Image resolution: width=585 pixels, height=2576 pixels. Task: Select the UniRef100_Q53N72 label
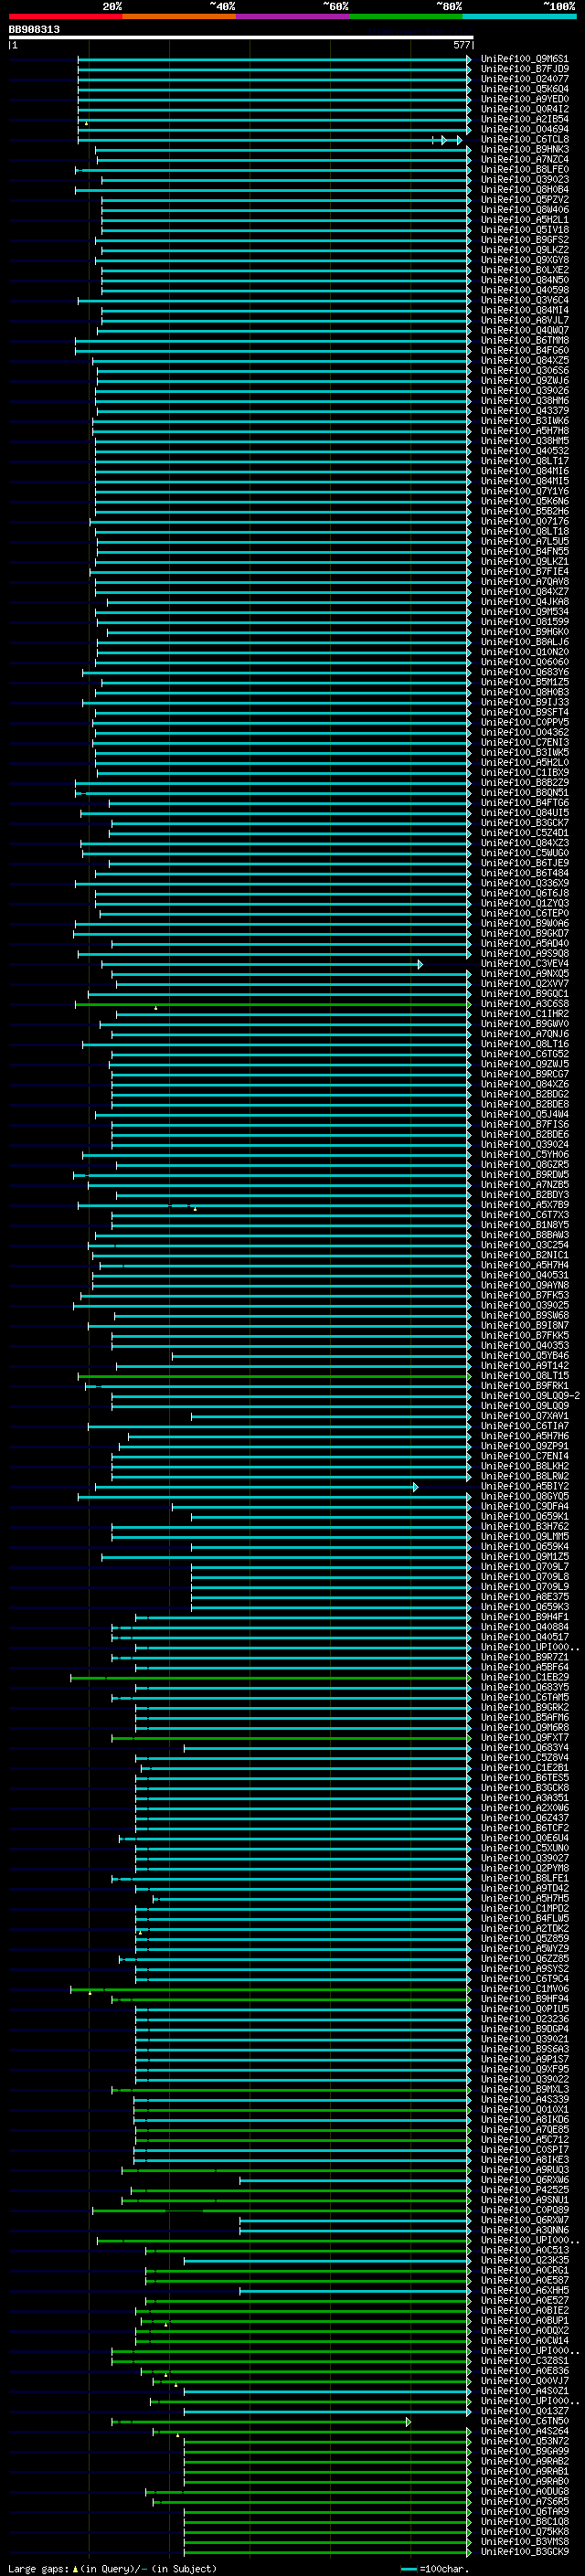point(524,2442)
